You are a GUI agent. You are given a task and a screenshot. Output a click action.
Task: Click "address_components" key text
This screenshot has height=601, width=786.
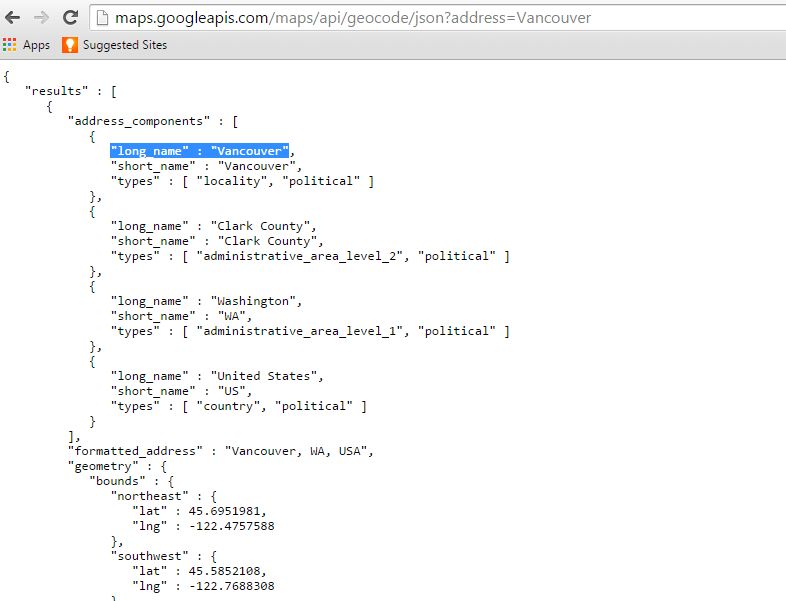tap(139, 121)
